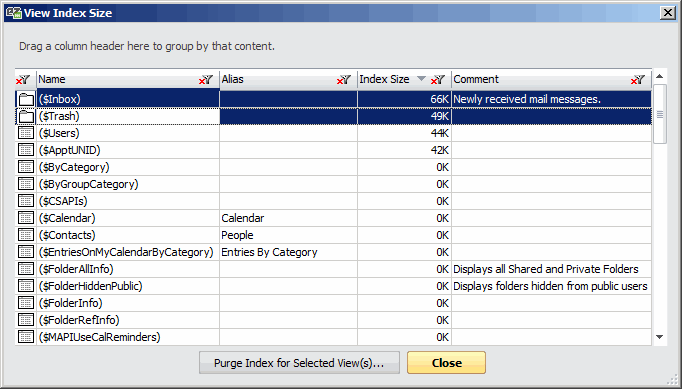Screen dimensions: 682x389
Task: Open the Alias column filter icon
Action: (344, 80)
